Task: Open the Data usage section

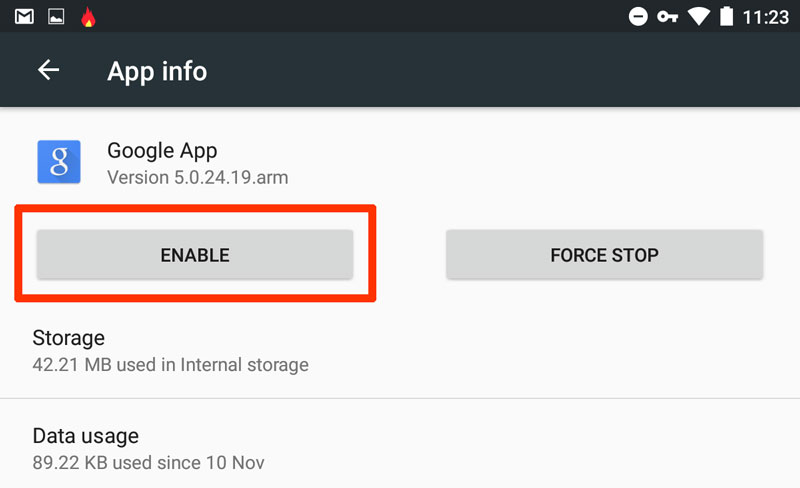Action: (x=400, y=448)
